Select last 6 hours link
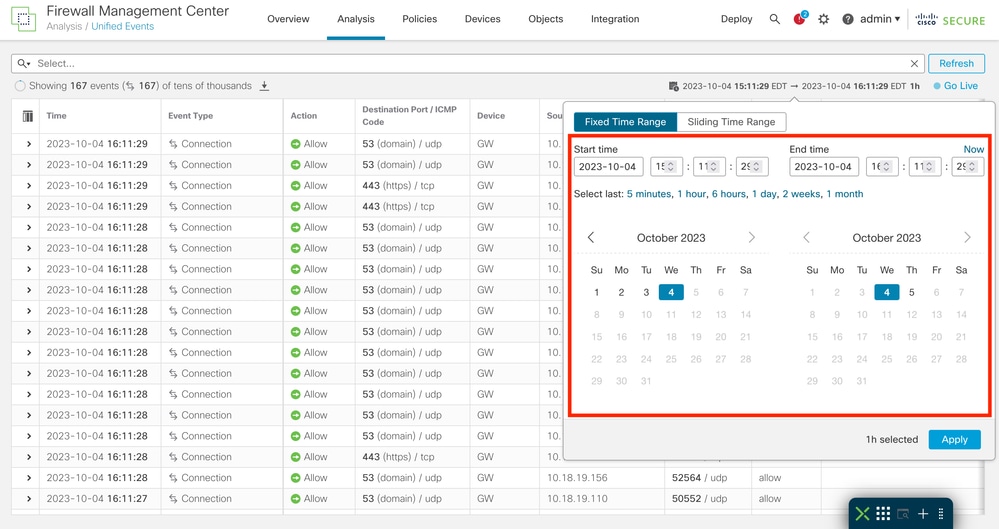 coord(729,194)
